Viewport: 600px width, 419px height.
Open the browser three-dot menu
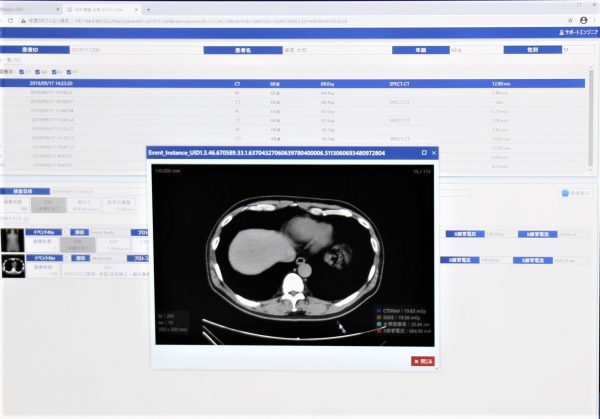tap(593, 19)
